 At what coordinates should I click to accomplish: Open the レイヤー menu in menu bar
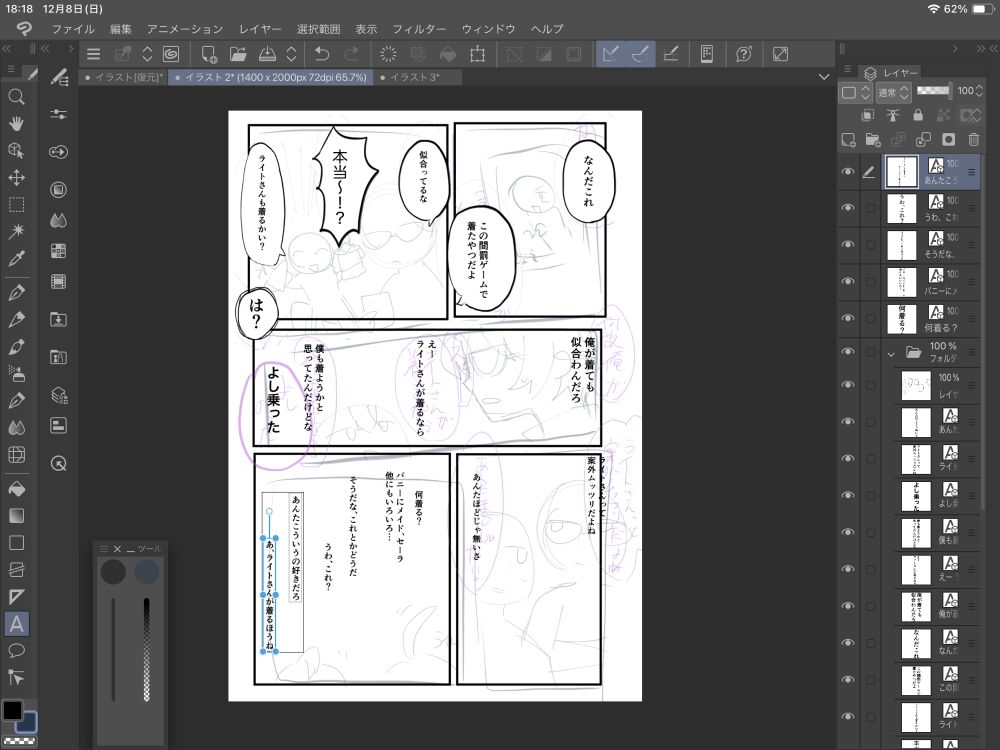pos(260,29)
